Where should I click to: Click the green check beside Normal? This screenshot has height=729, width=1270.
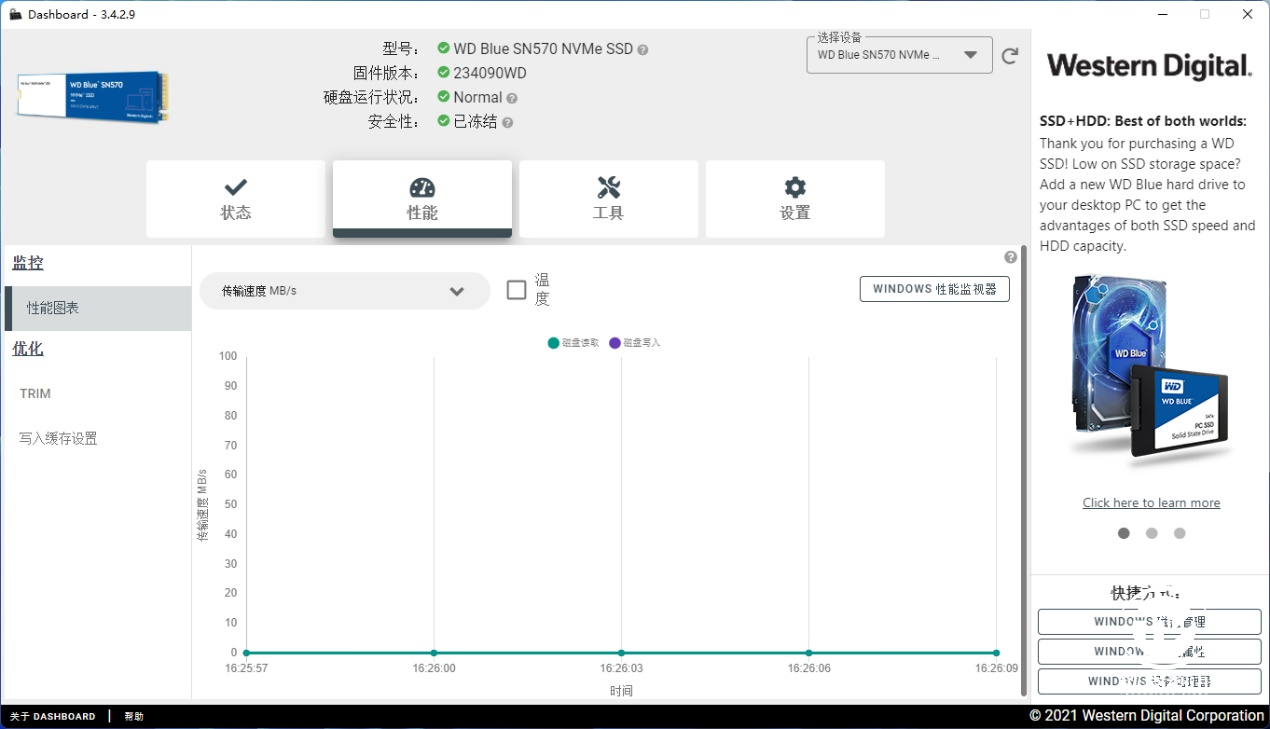coord(444,97)
